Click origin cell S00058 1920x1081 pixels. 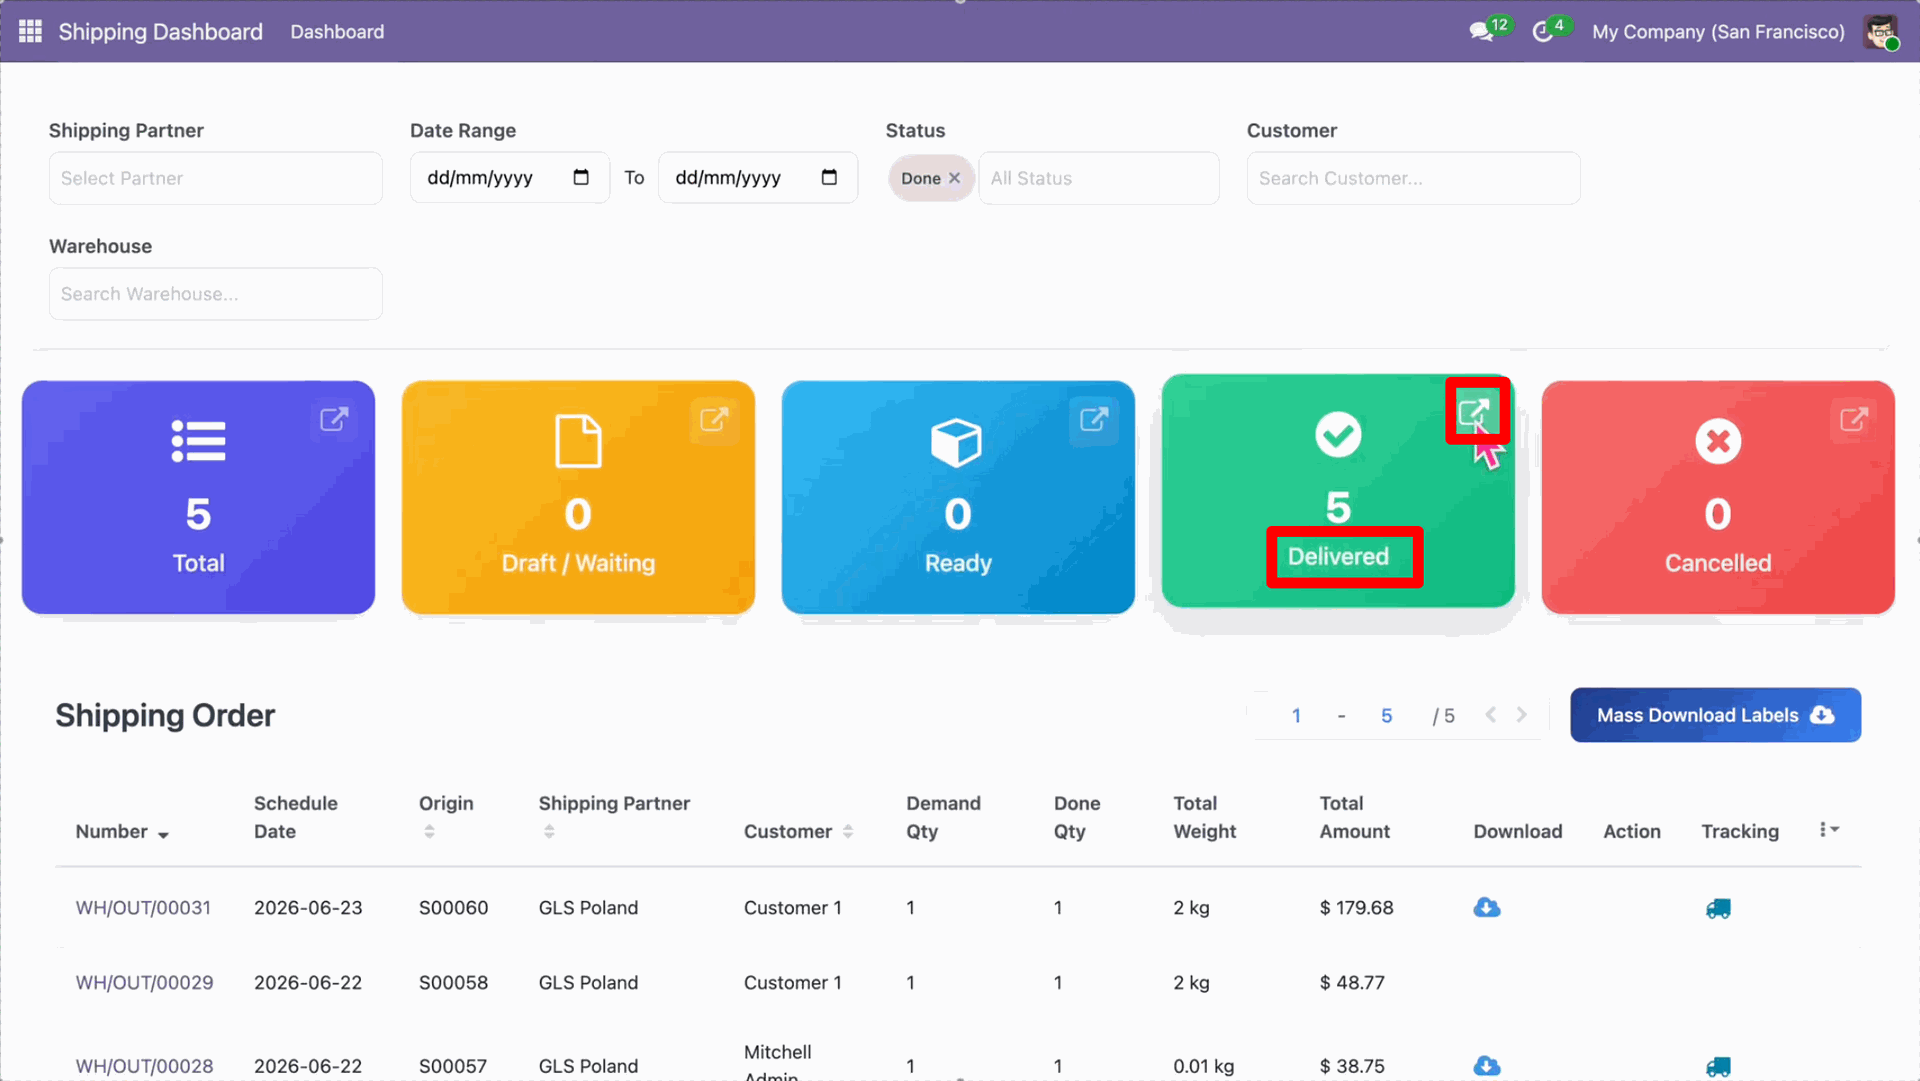point(453,983)
